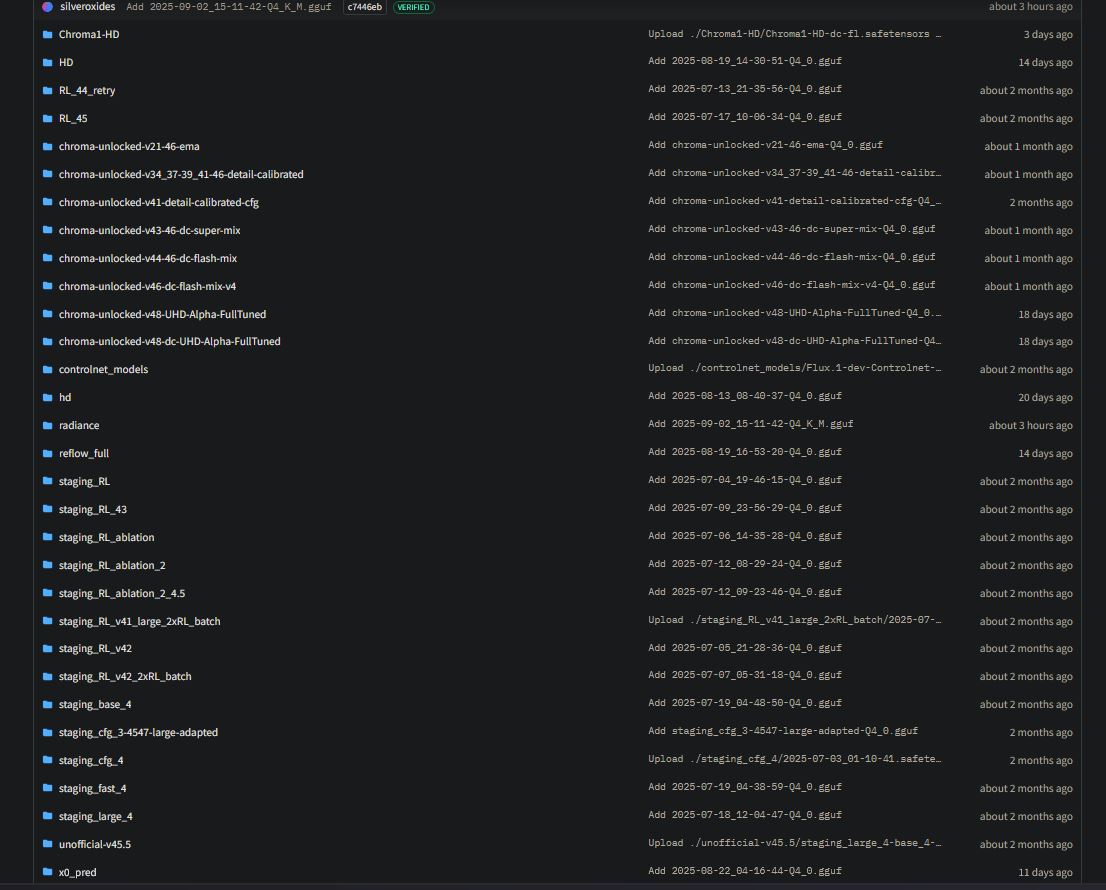Open commit Add chroma-unlocked-v43-46-dc-super-mix-Q4_0.gguf

point(791,229)
